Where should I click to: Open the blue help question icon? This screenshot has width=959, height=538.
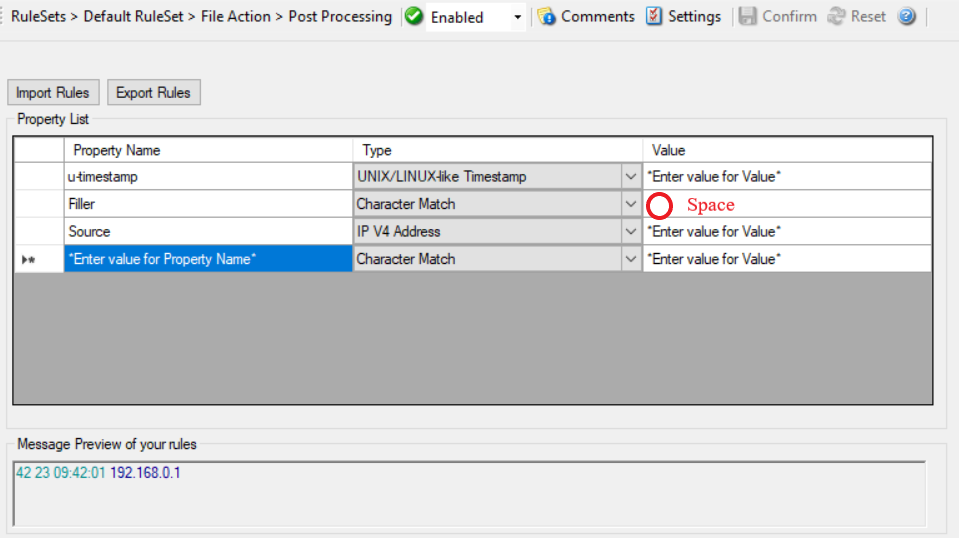tap(906, 17)
